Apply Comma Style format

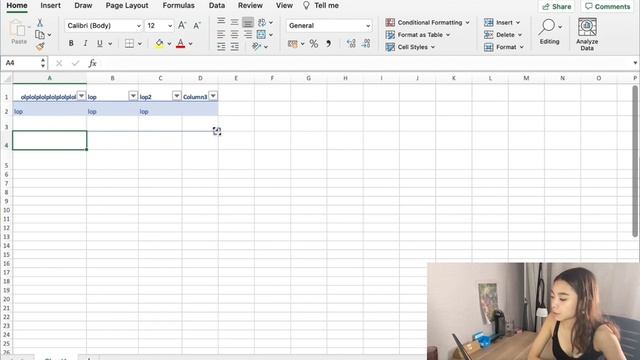(329, 43)
